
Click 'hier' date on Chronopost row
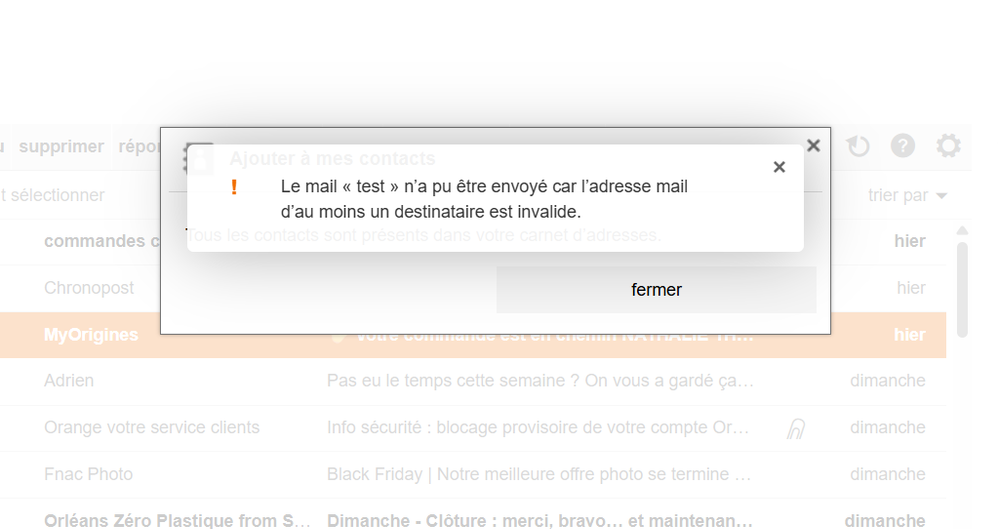click(911, 288)
